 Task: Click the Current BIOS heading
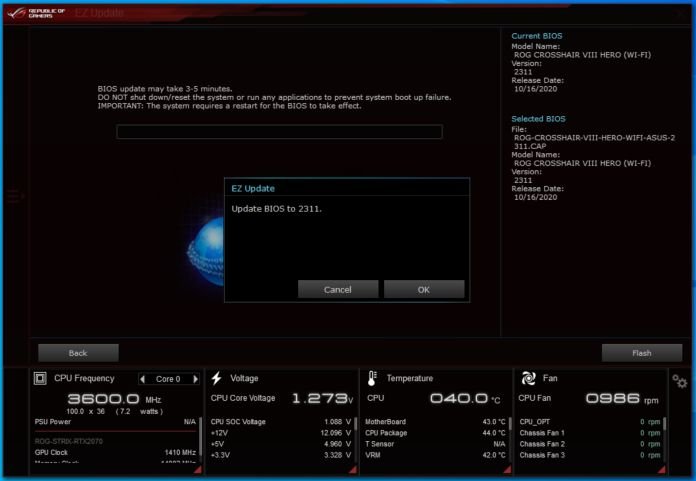(x=537, y=36)
